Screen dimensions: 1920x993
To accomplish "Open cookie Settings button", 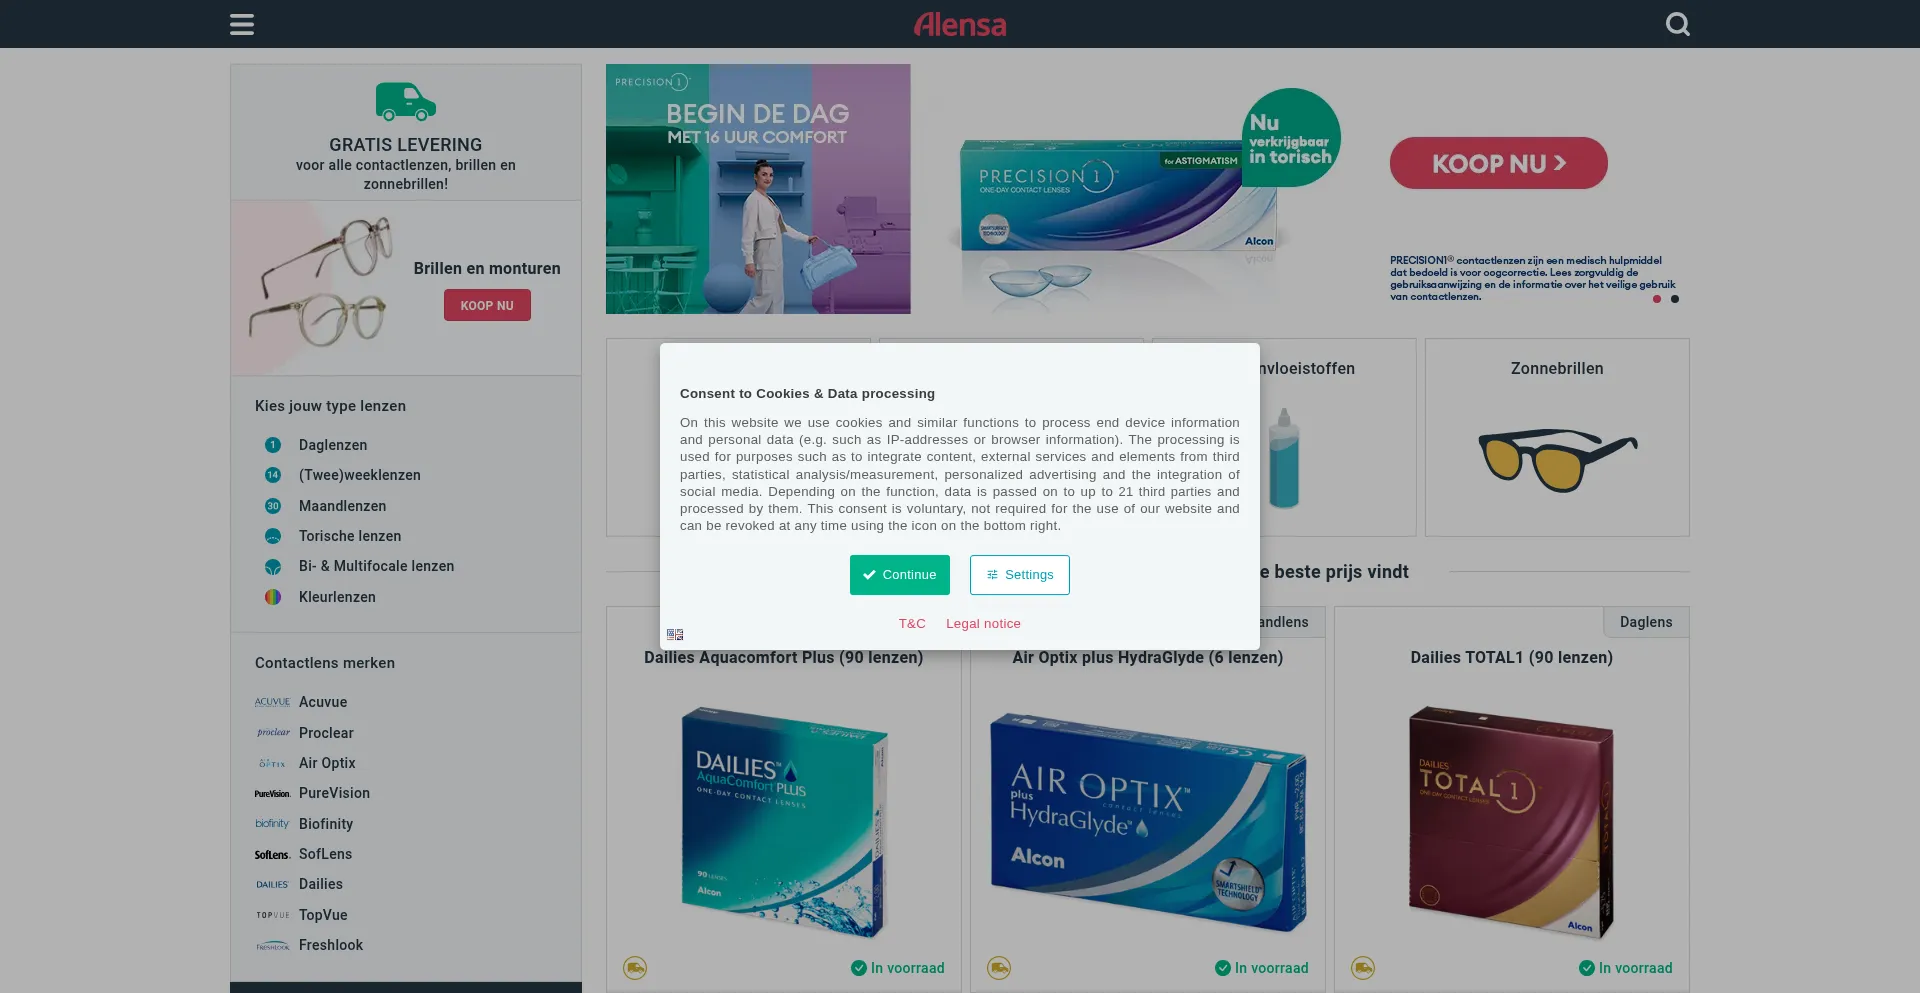I will tap(1020, 575).
